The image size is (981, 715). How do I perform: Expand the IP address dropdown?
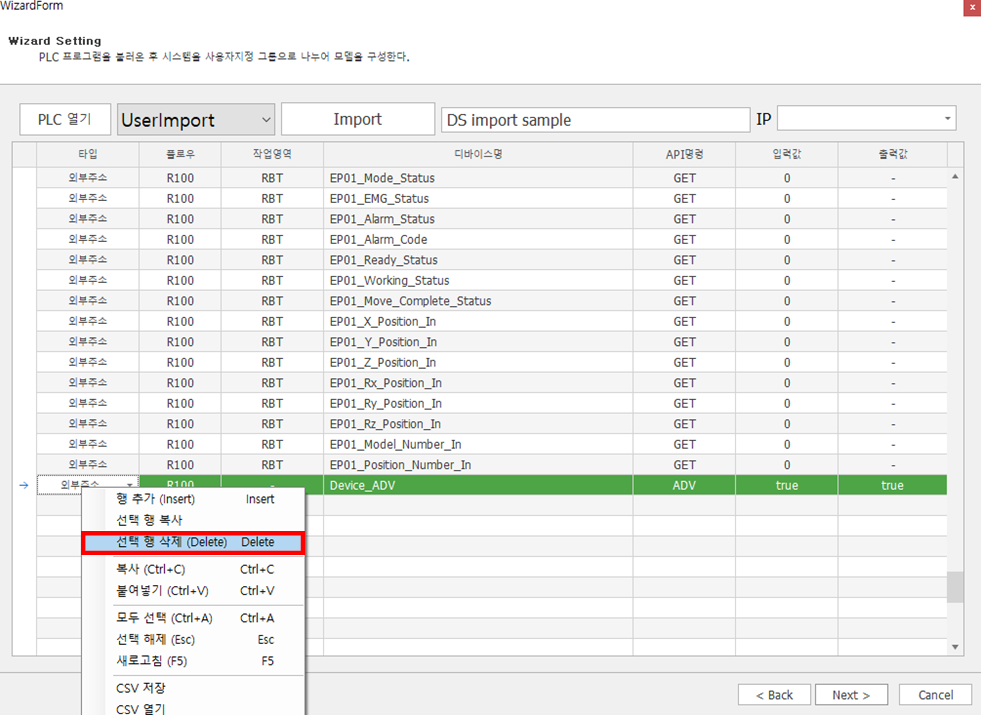pyautogui.click(x=943, y=120)
